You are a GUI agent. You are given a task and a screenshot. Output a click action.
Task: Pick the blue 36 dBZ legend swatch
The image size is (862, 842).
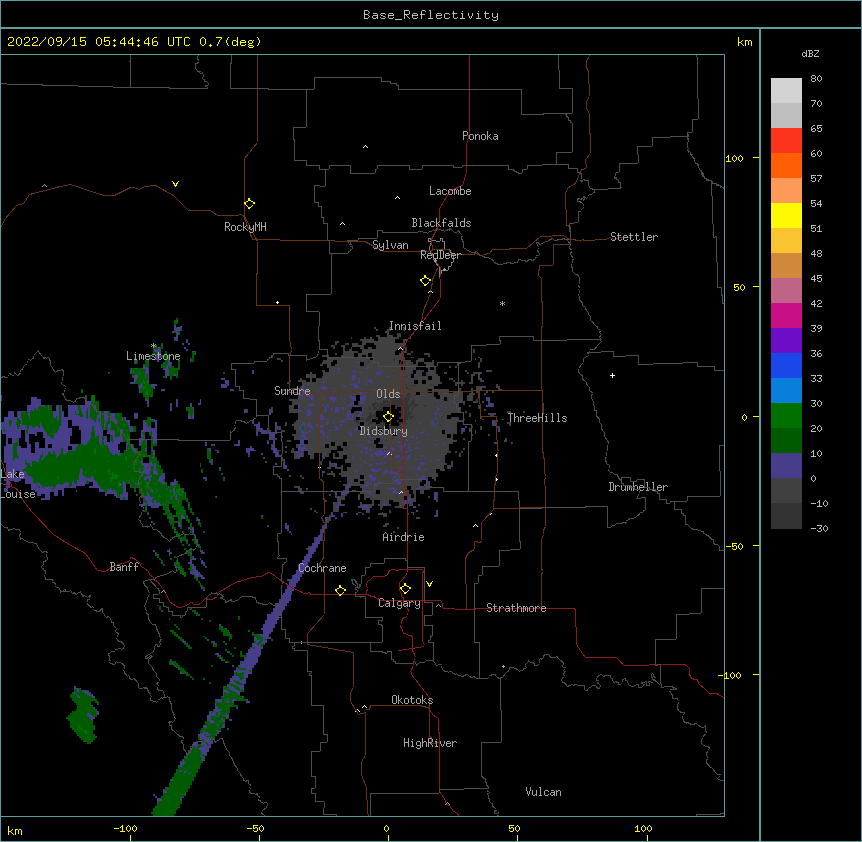pos(786,365)
